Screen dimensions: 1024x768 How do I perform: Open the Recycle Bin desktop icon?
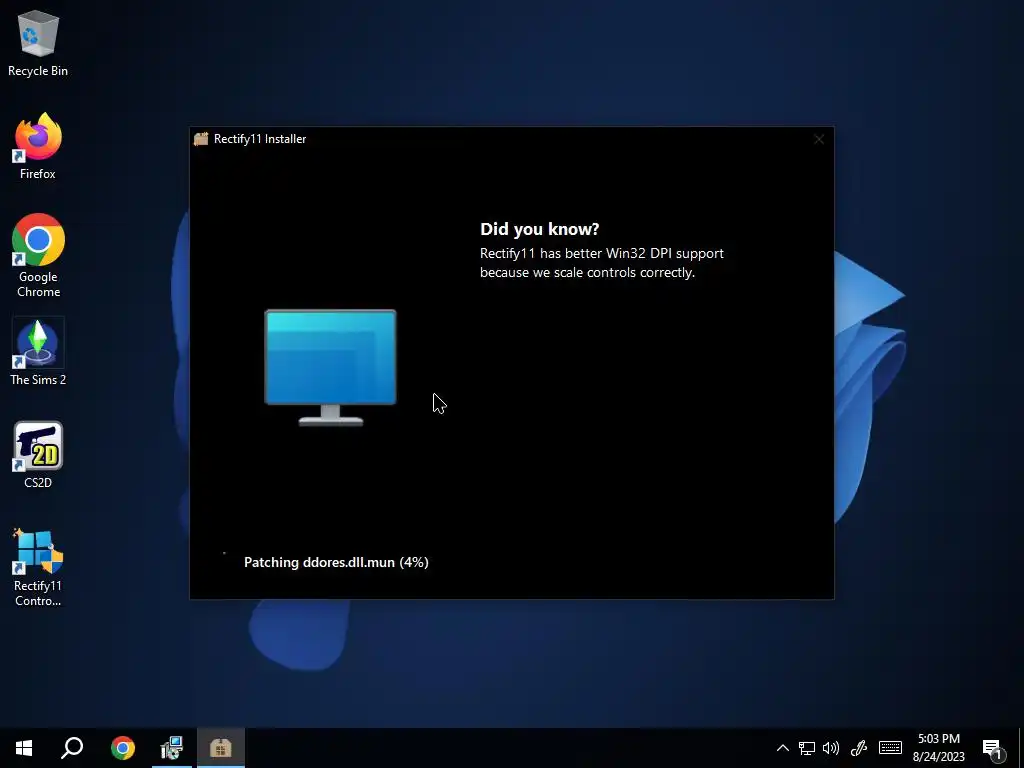38,44
